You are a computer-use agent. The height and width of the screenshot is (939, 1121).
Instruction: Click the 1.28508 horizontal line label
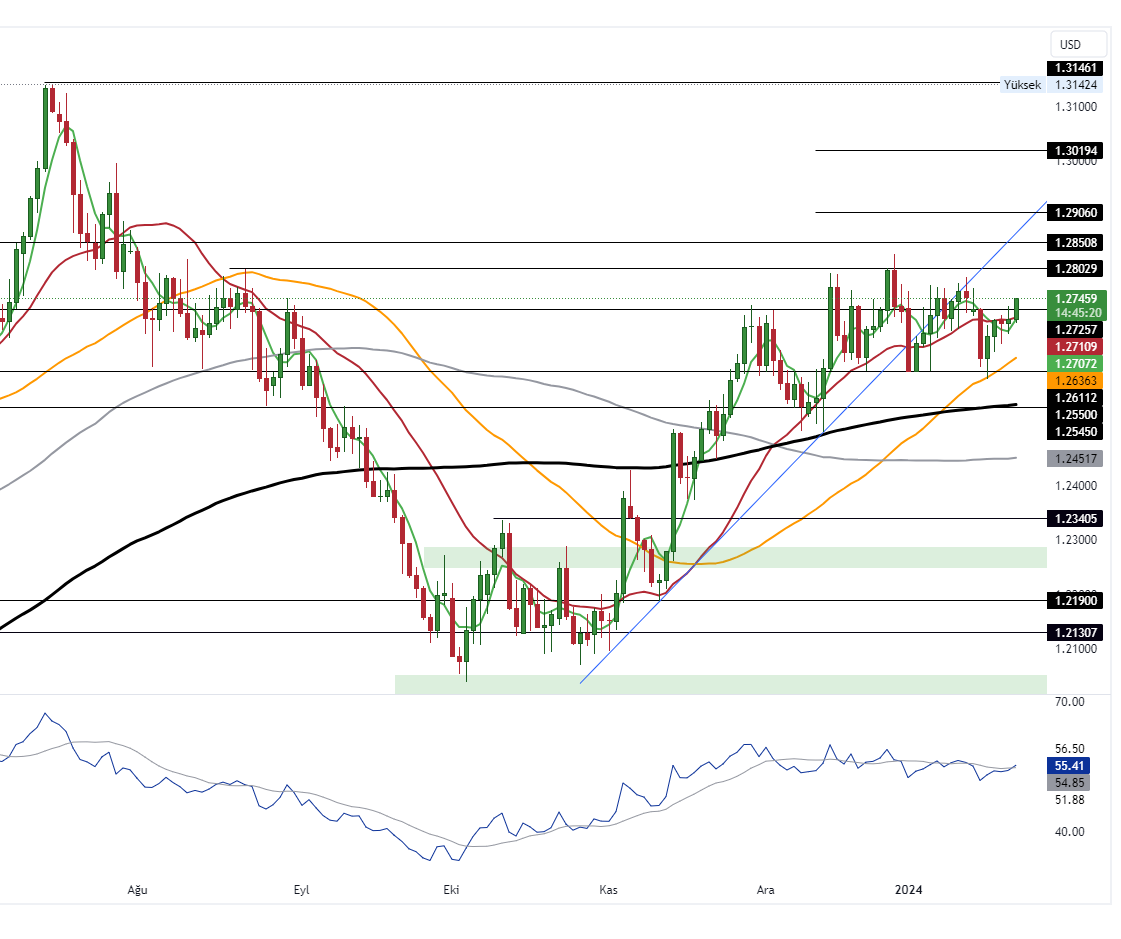[1075, 243]
